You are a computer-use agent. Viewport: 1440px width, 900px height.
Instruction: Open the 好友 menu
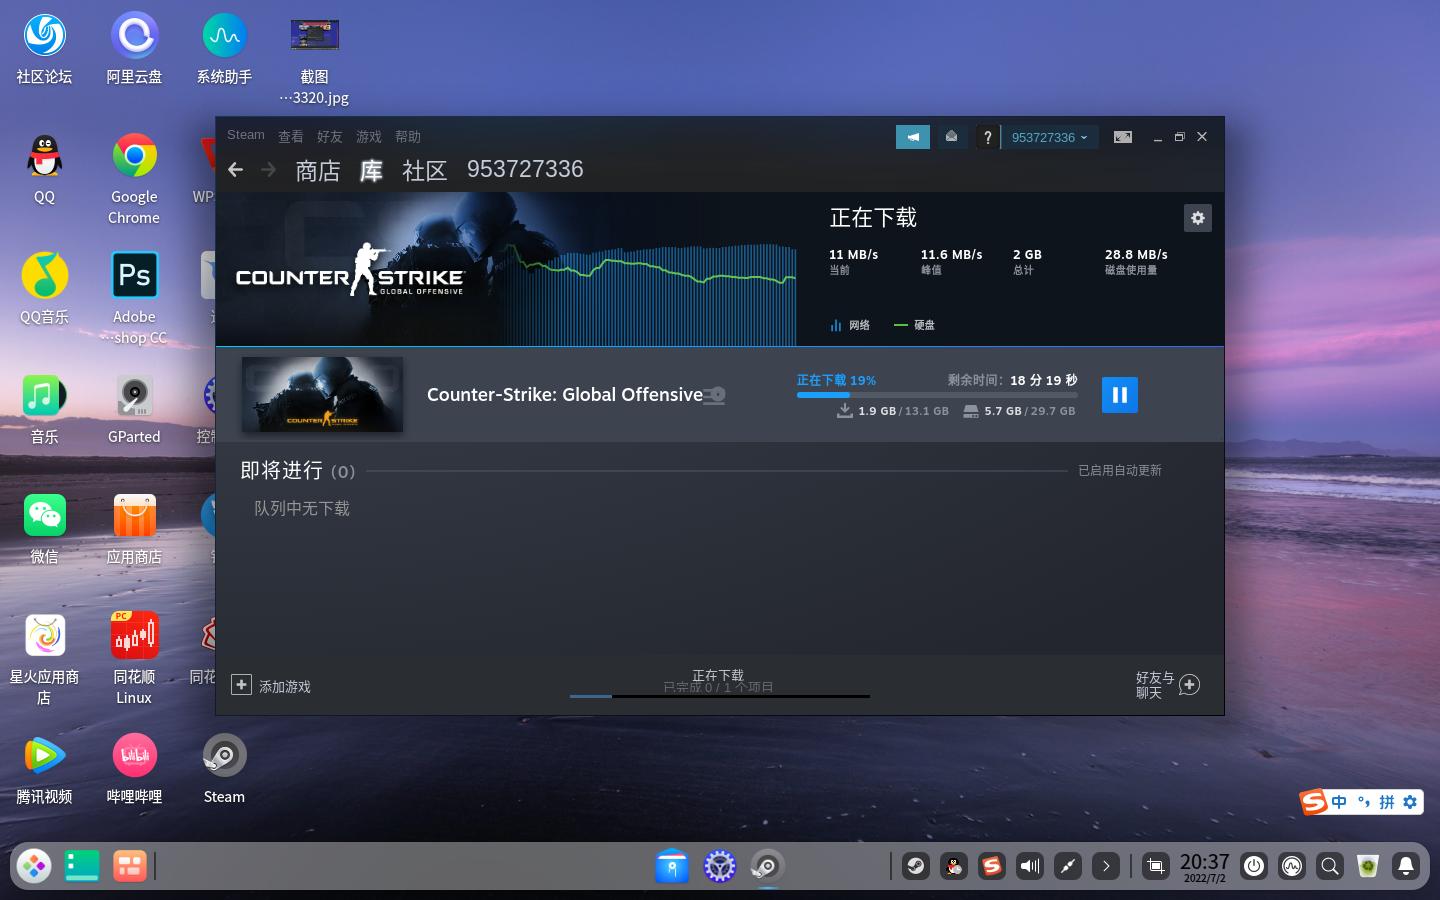[x=329, y=136]
